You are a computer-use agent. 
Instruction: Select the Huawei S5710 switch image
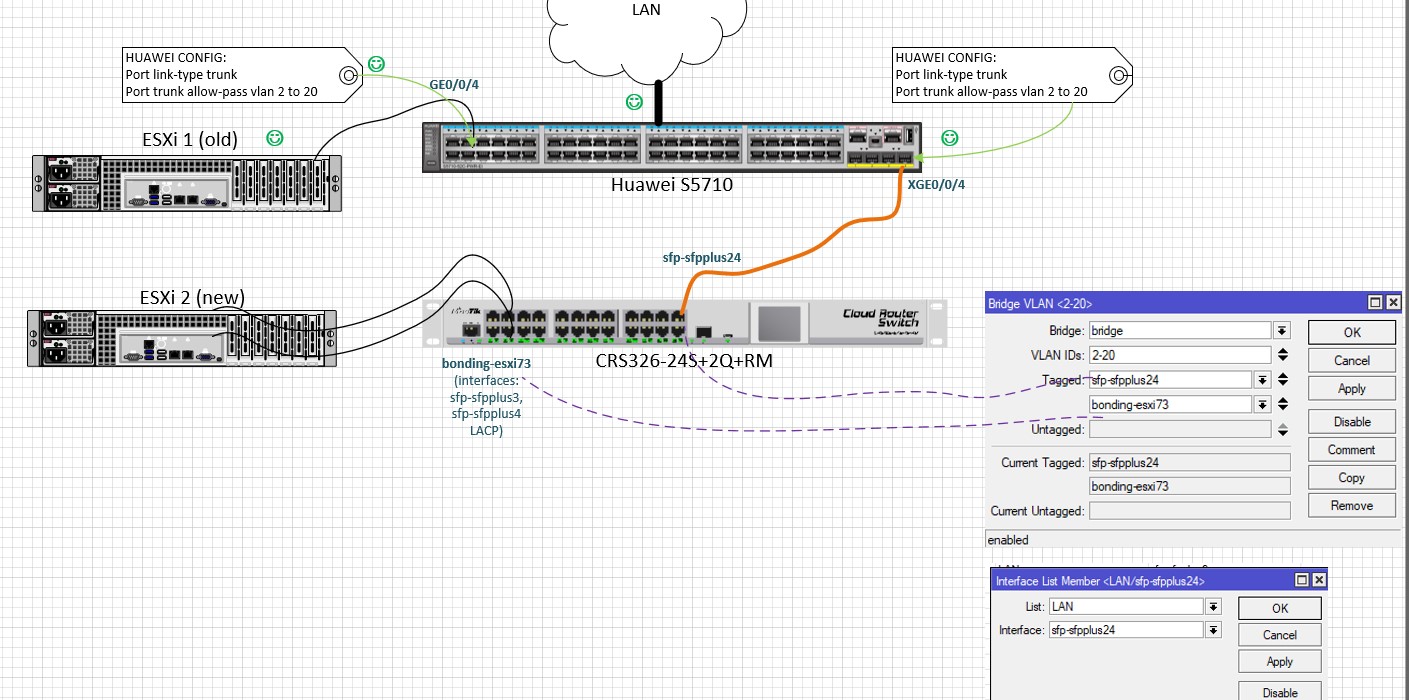tap(670, 148)
